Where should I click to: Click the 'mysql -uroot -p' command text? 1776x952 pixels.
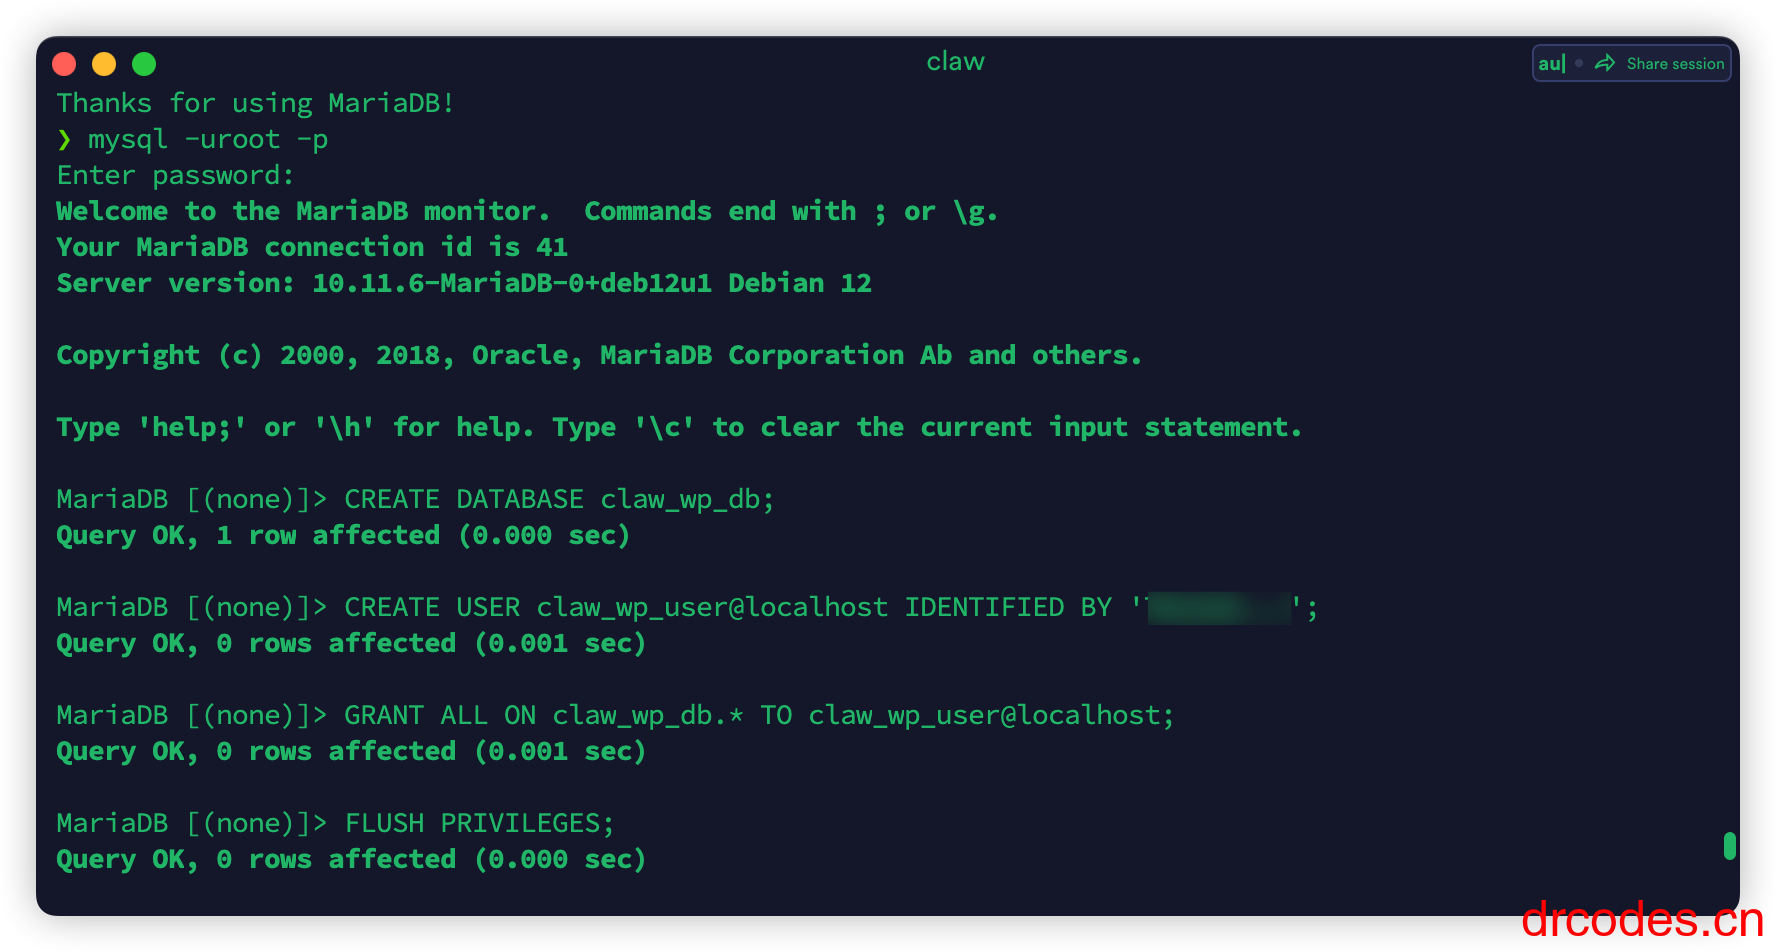(x=208, y=140)
